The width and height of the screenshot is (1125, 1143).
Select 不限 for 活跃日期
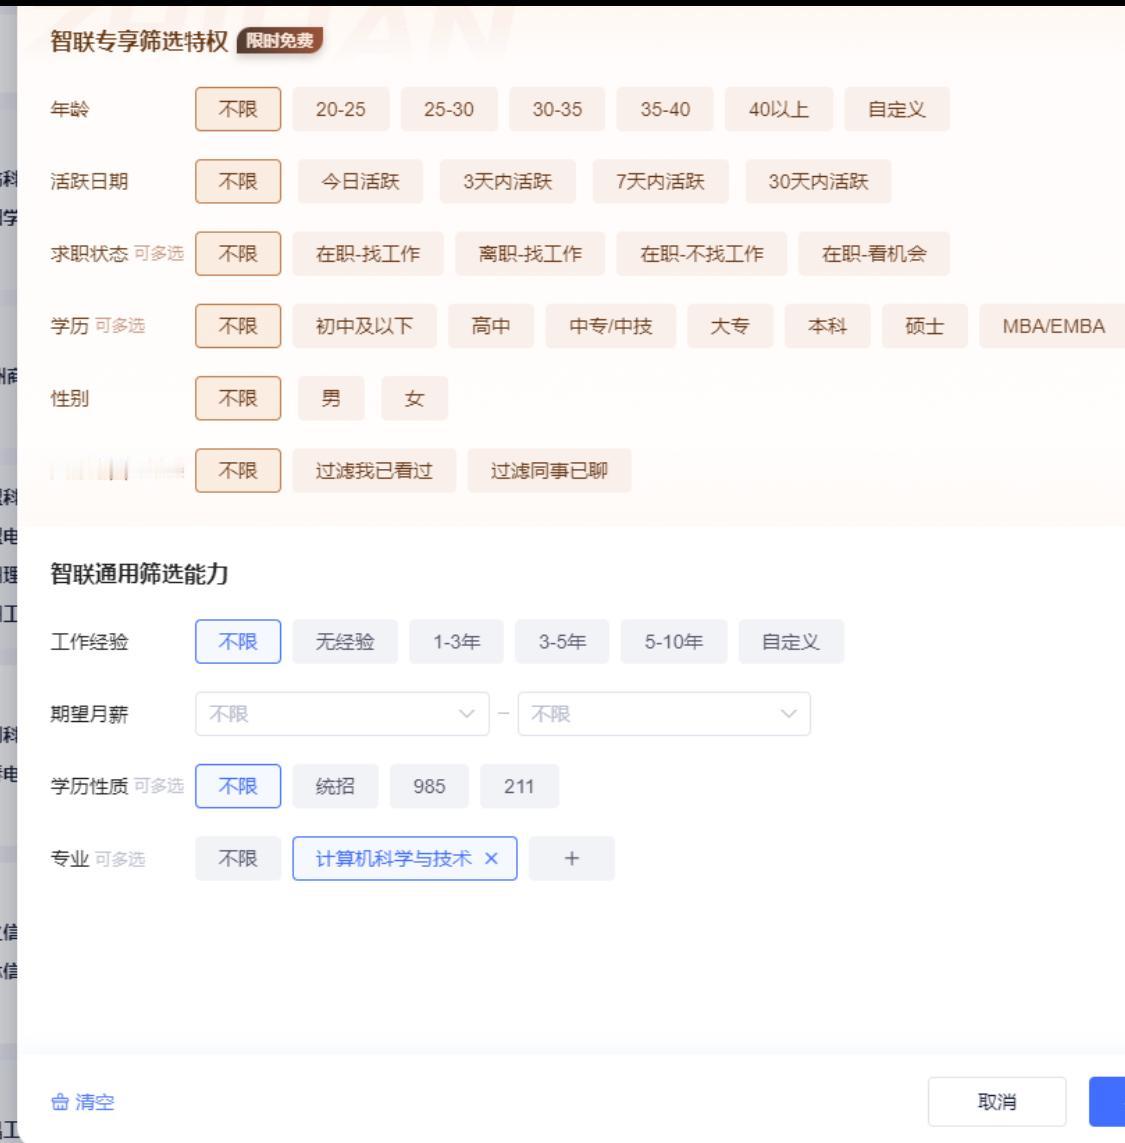pos(238,182)
